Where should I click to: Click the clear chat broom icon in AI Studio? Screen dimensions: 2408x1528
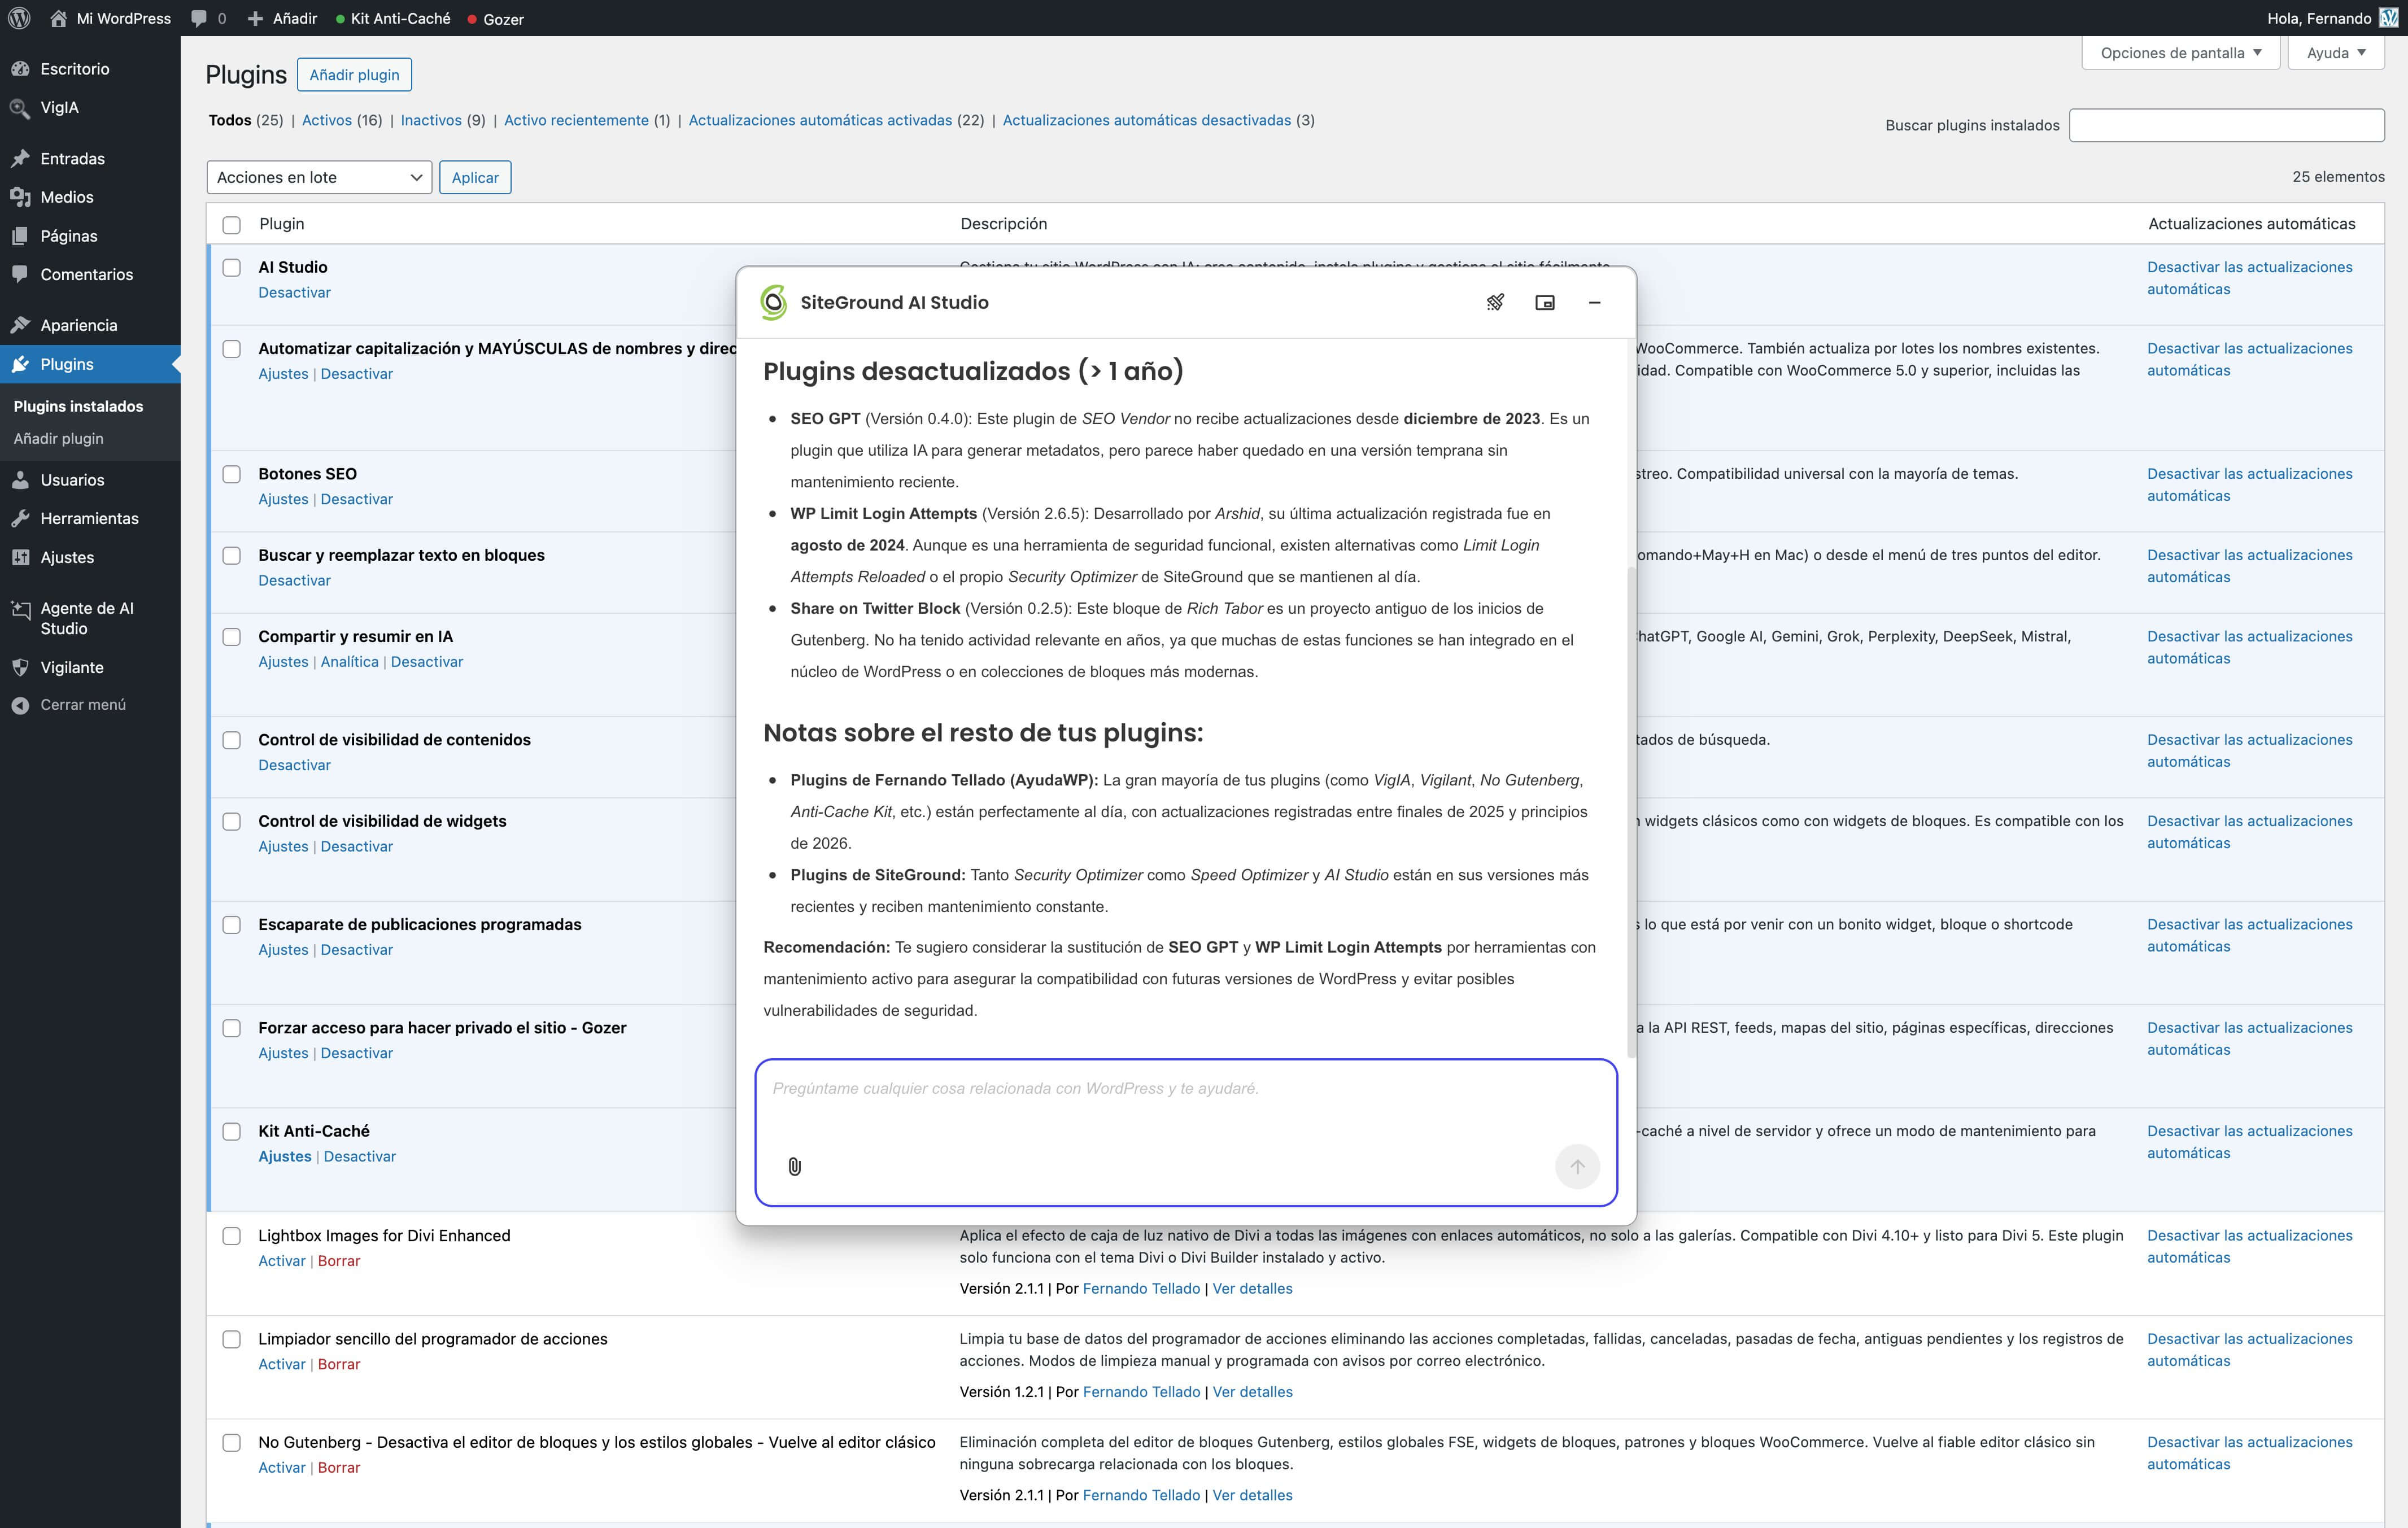(x=1495, y=302)
